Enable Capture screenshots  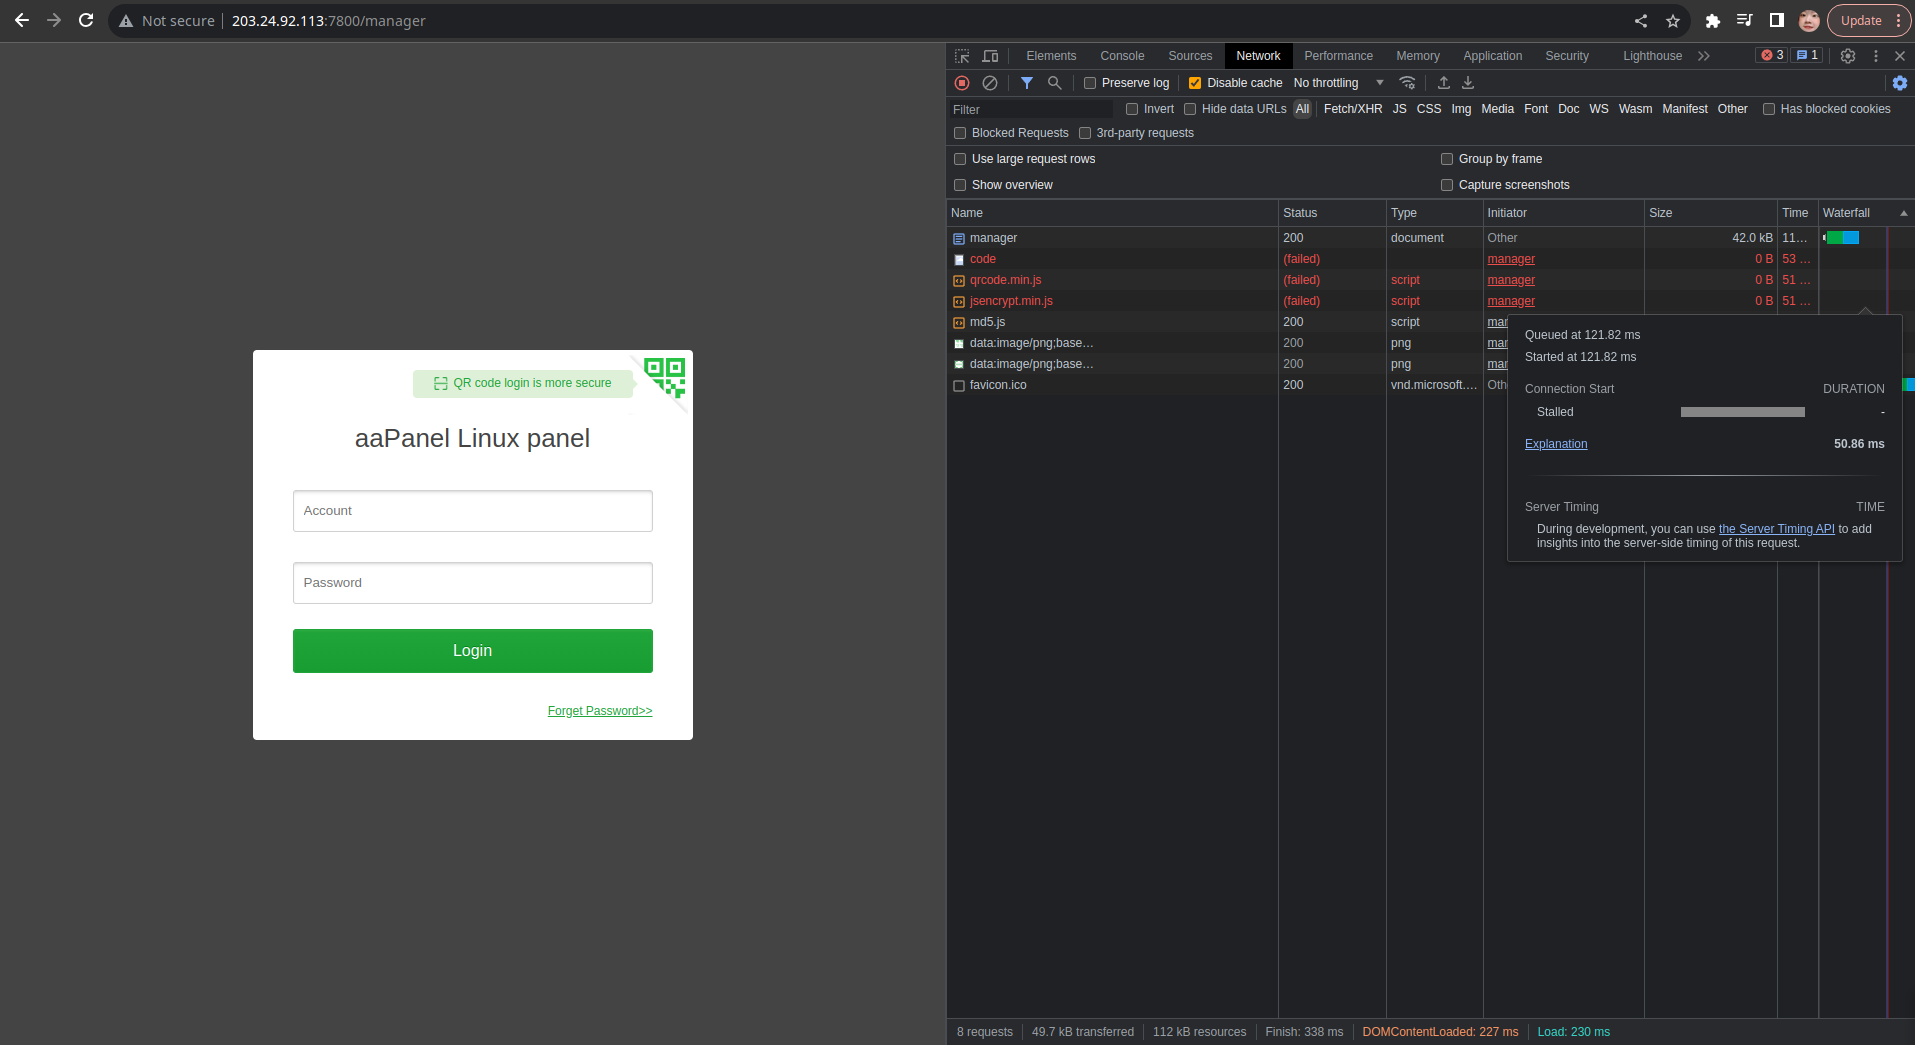(1447, 185)
